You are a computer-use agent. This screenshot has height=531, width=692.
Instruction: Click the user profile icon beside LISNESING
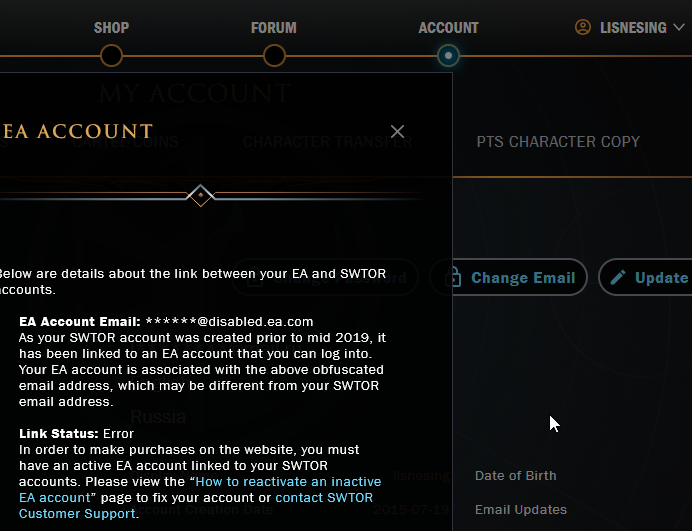coord(583,28)
